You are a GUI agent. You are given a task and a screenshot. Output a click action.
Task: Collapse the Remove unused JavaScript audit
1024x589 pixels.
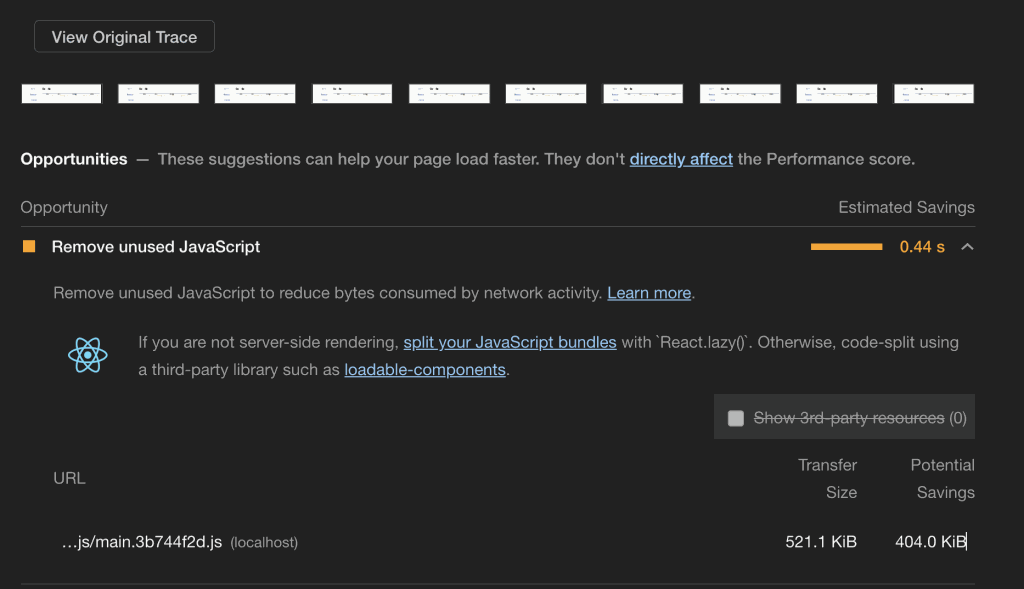coord(967,247)
